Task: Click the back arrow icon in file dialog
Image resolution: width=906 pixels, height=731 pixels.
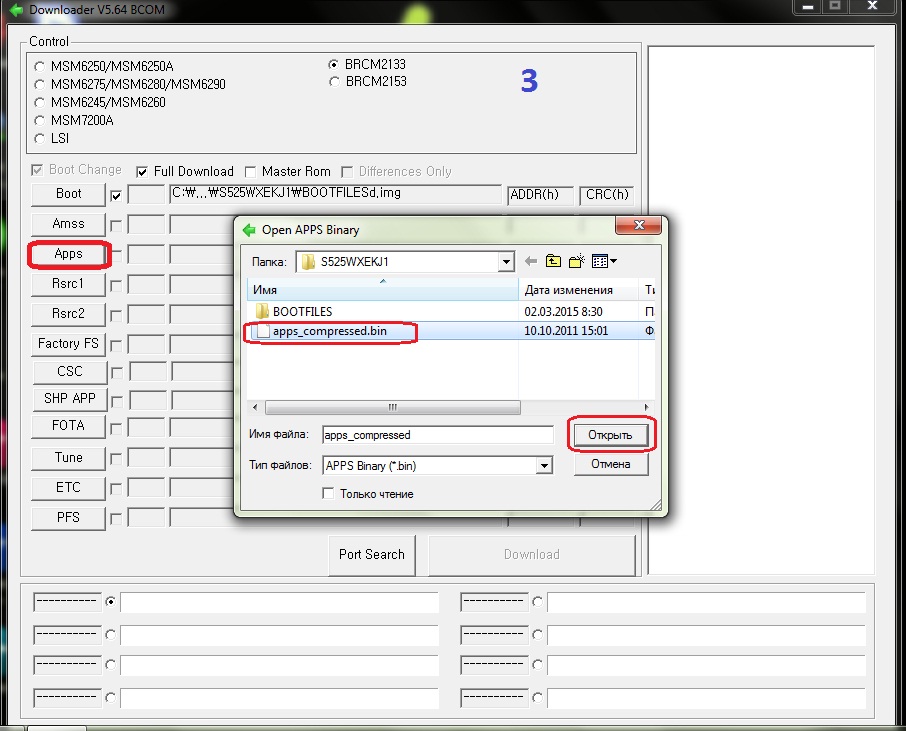Action: tap(531, 262)
